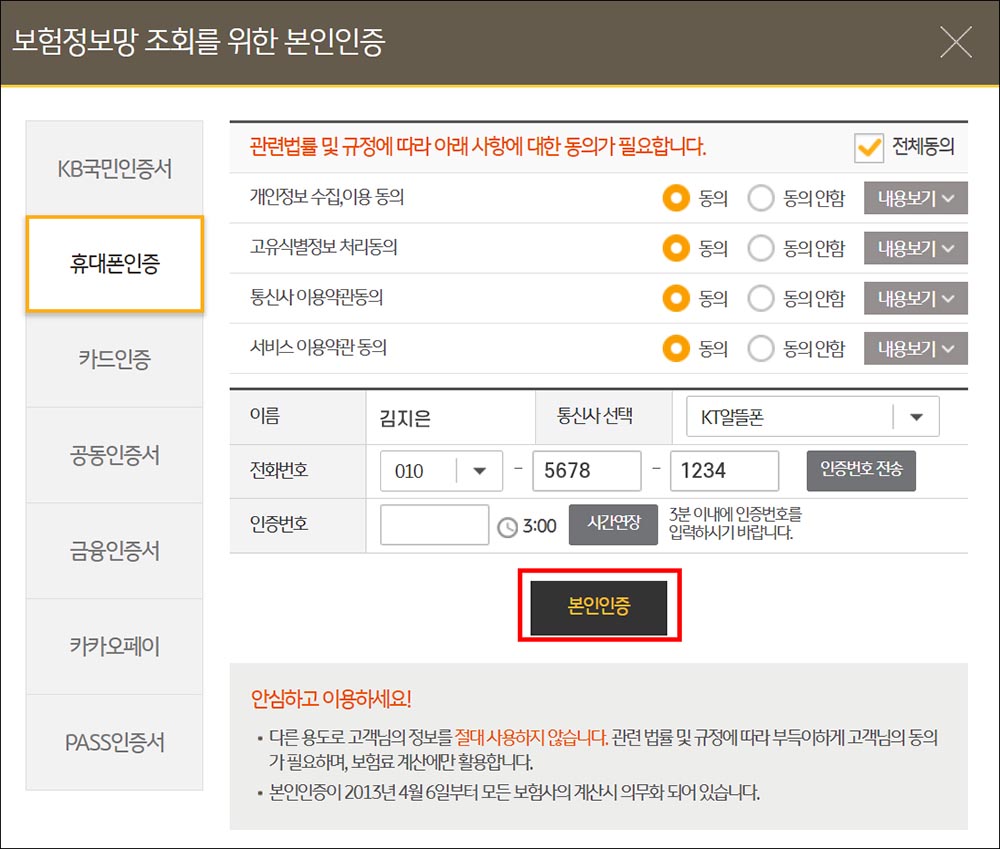The image size is (1000, 849).
Task: Expand 내용보기 for 개인정보 수집,이용 동의
Action: 914,198
